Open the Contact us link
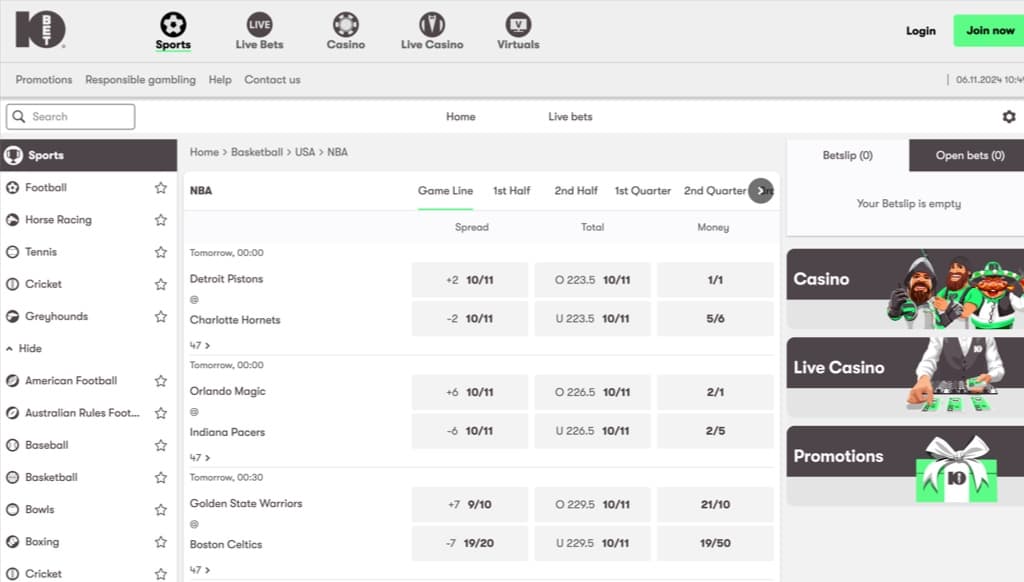Viewport: 1024px width, 582px height. point(272,80)
